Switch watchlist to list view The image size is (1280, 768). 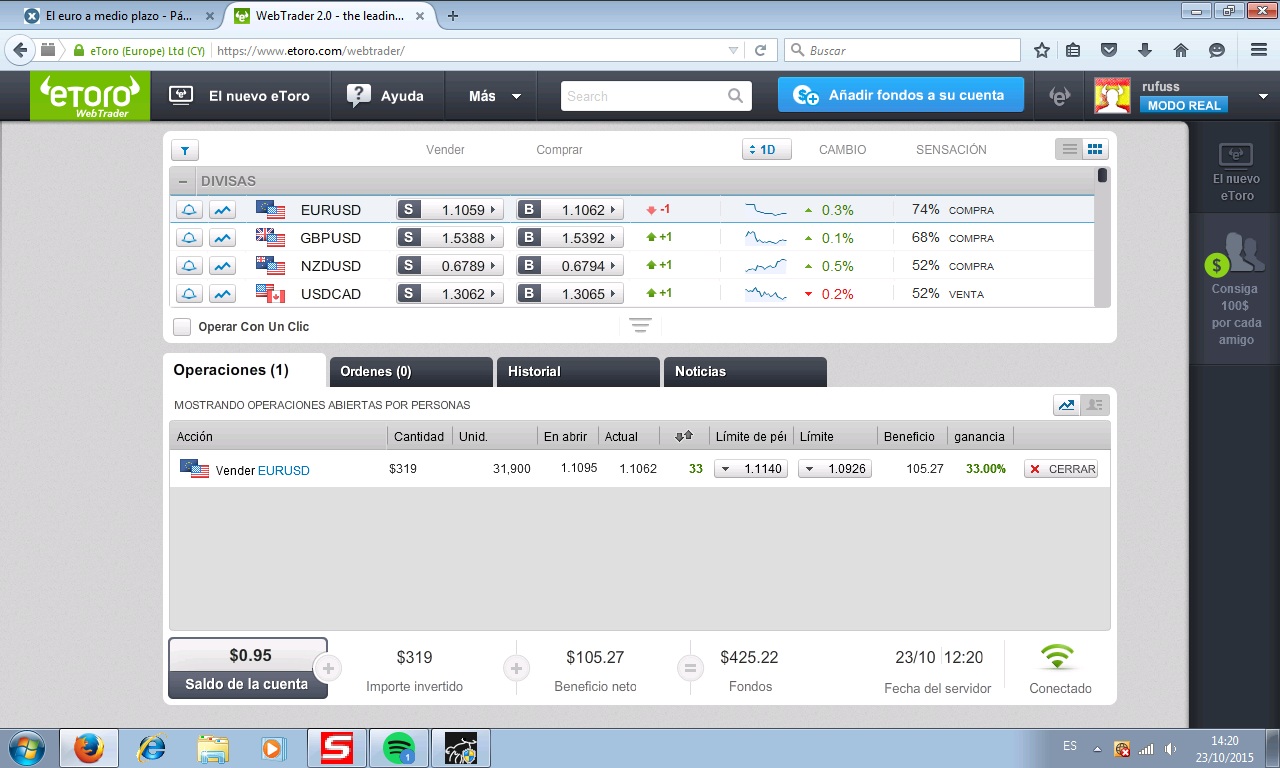pyautogui.click(x=1069, y=149)
